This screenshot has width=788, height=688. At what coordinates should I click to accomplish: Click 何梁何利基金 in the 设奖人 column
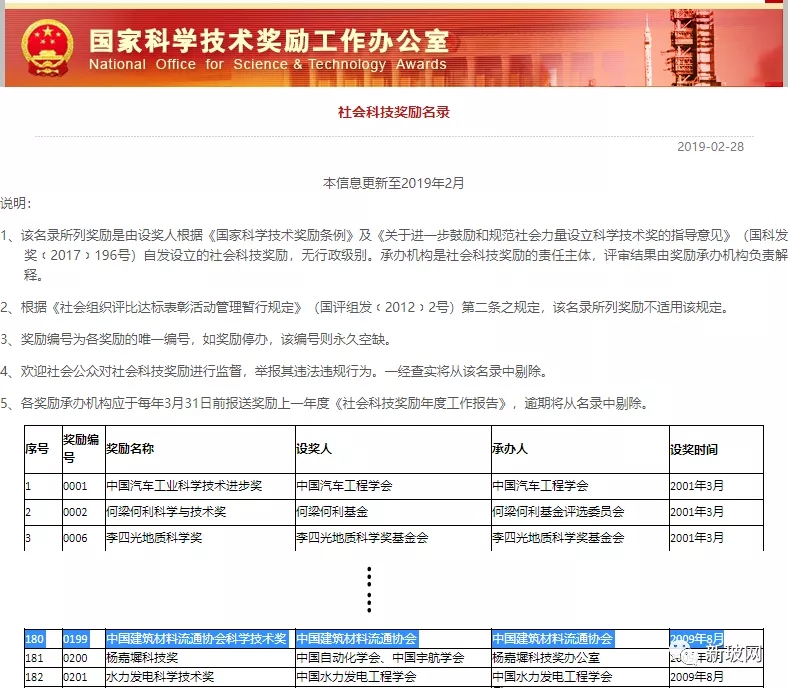(332, 512)
